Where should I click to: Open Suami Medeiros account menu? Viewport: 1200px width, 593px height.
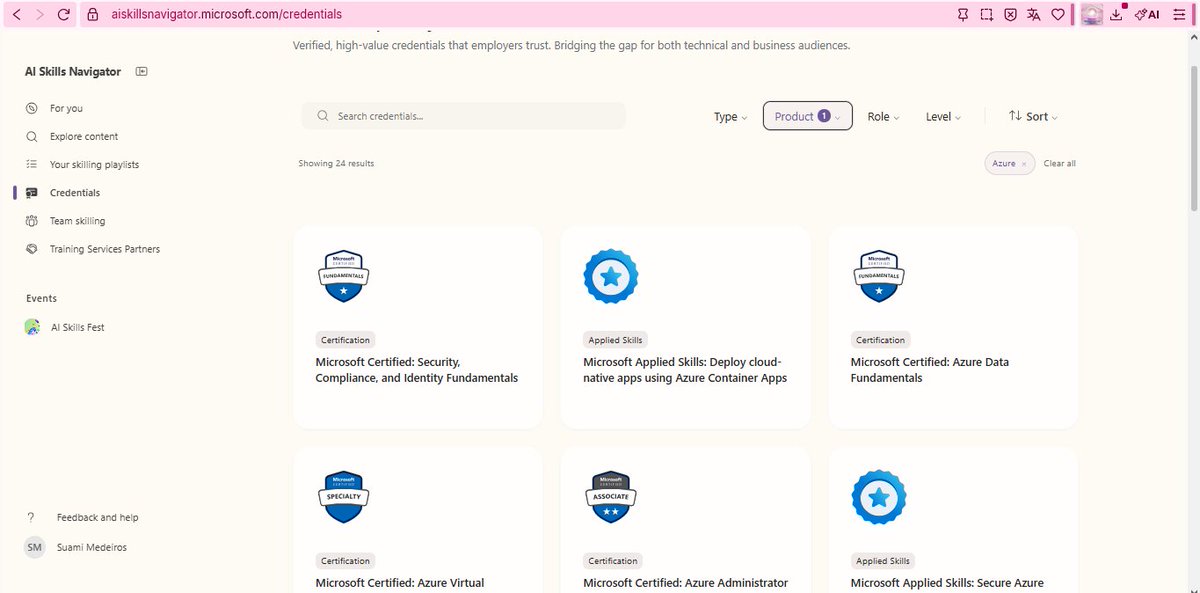(x=92, y=547)
